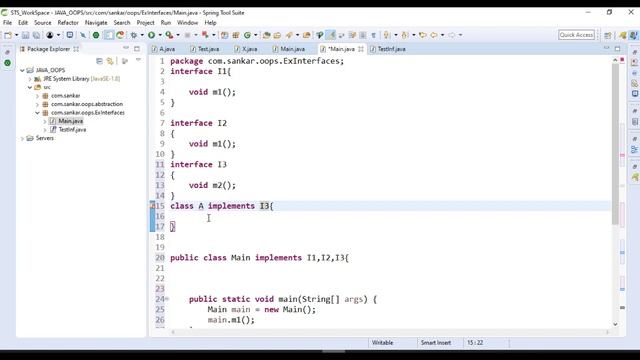This screenshot has height=360, width=640.
Task: Fold the main method at line 24
Action: coord(167,299)
